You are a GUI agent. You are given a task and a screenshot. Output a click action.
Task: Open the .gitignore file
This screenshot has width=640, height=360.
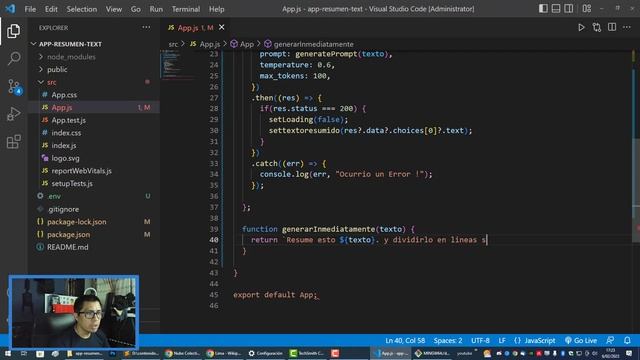pos(94,209)
